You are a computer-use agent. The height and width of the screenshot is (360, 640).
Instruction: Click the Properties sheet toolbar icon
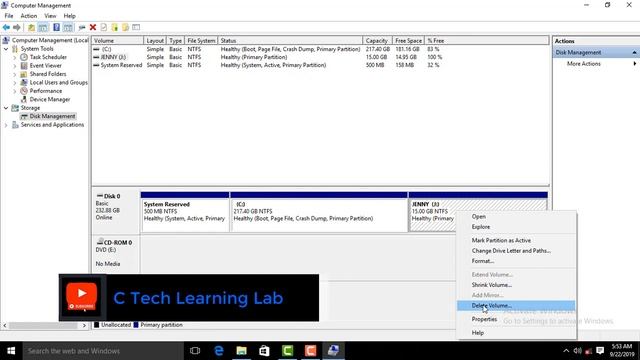(104, 27)
